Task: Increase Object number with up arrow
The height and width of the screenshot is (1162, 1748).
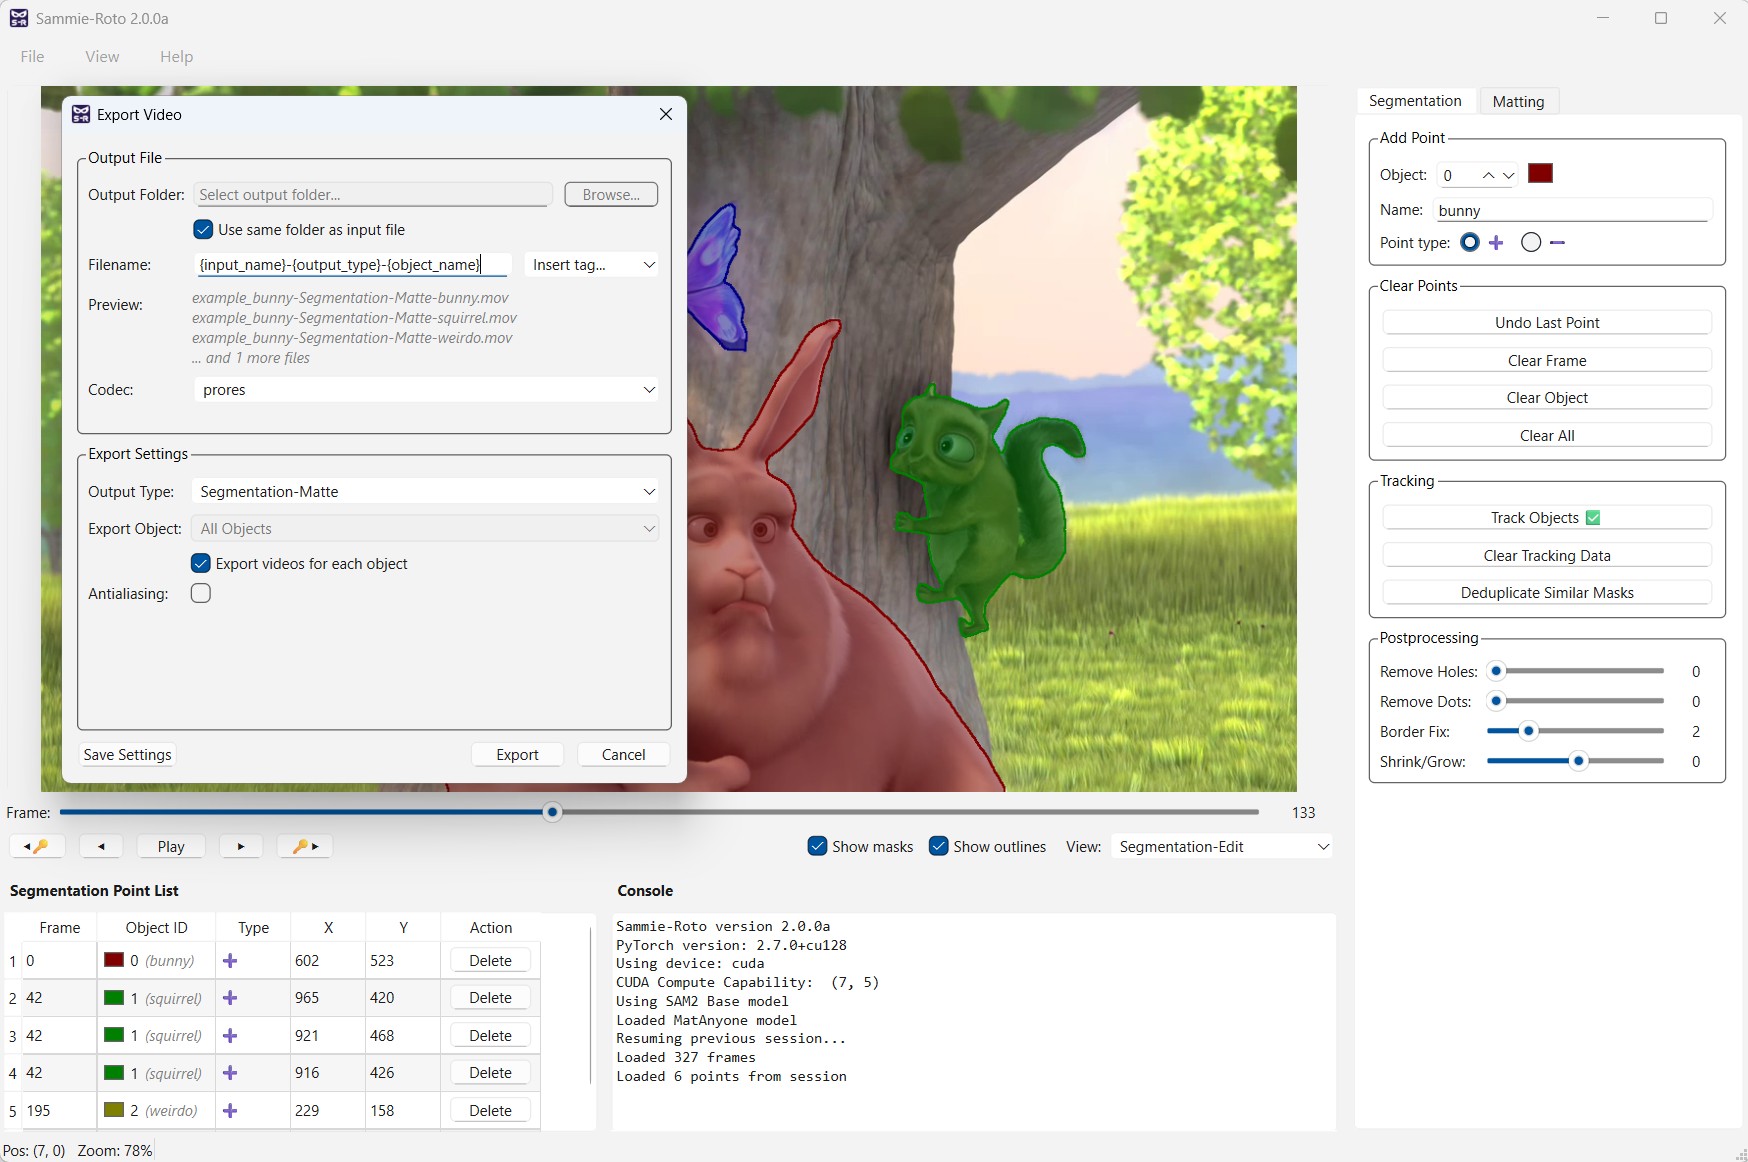Action: 1488,175
